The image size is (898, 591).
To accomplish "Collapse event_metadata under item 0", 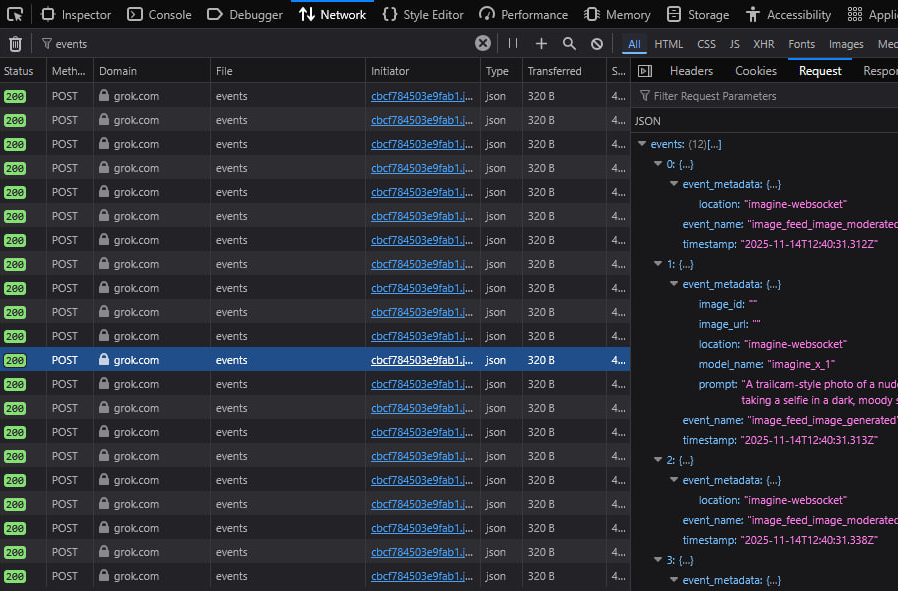I will (673, 185).
